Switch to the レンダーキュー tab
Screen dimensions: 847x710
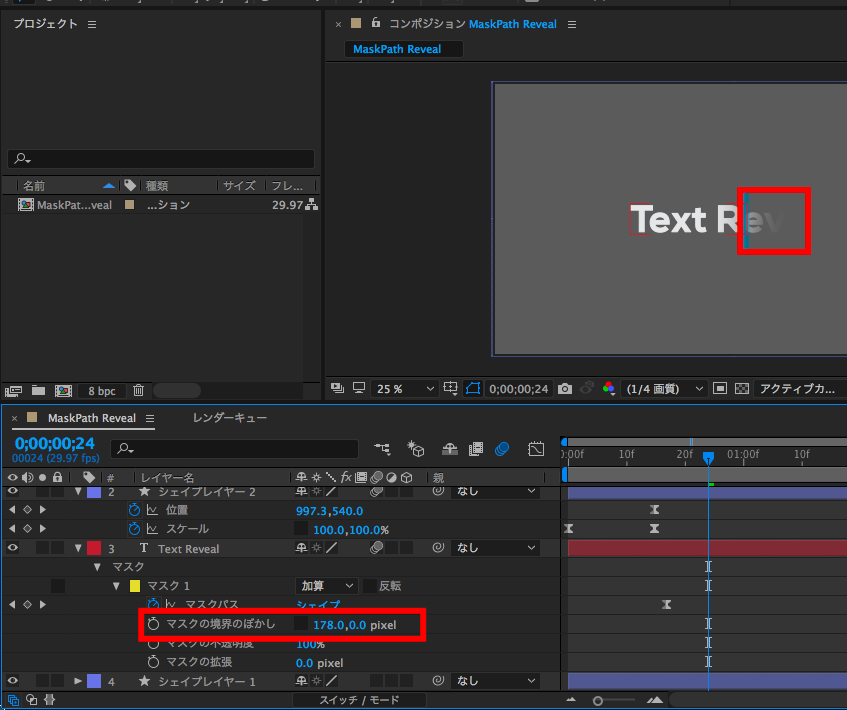coord(230,418)
